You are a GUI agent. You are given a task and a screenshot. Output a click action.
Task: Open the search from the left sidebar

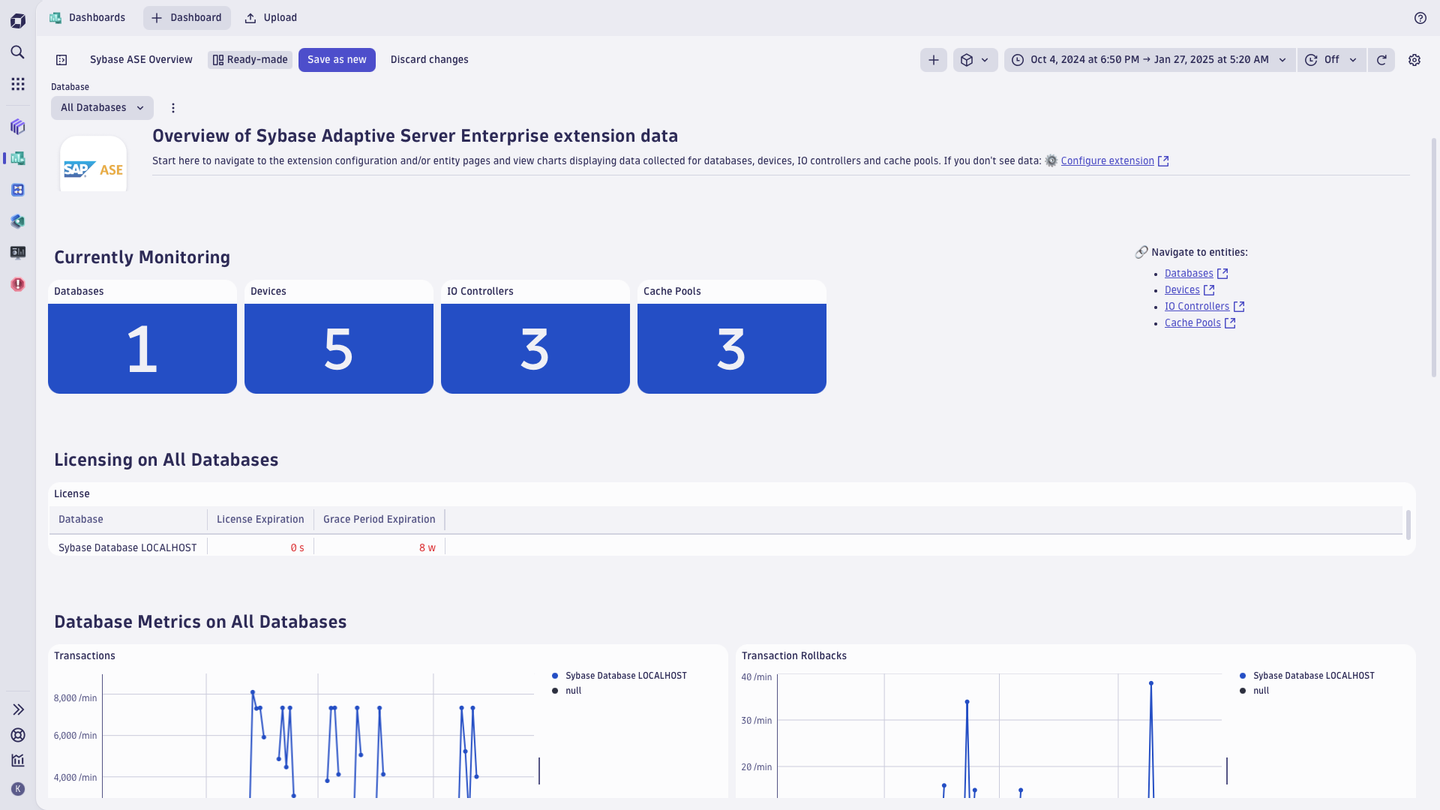[16, 52]
